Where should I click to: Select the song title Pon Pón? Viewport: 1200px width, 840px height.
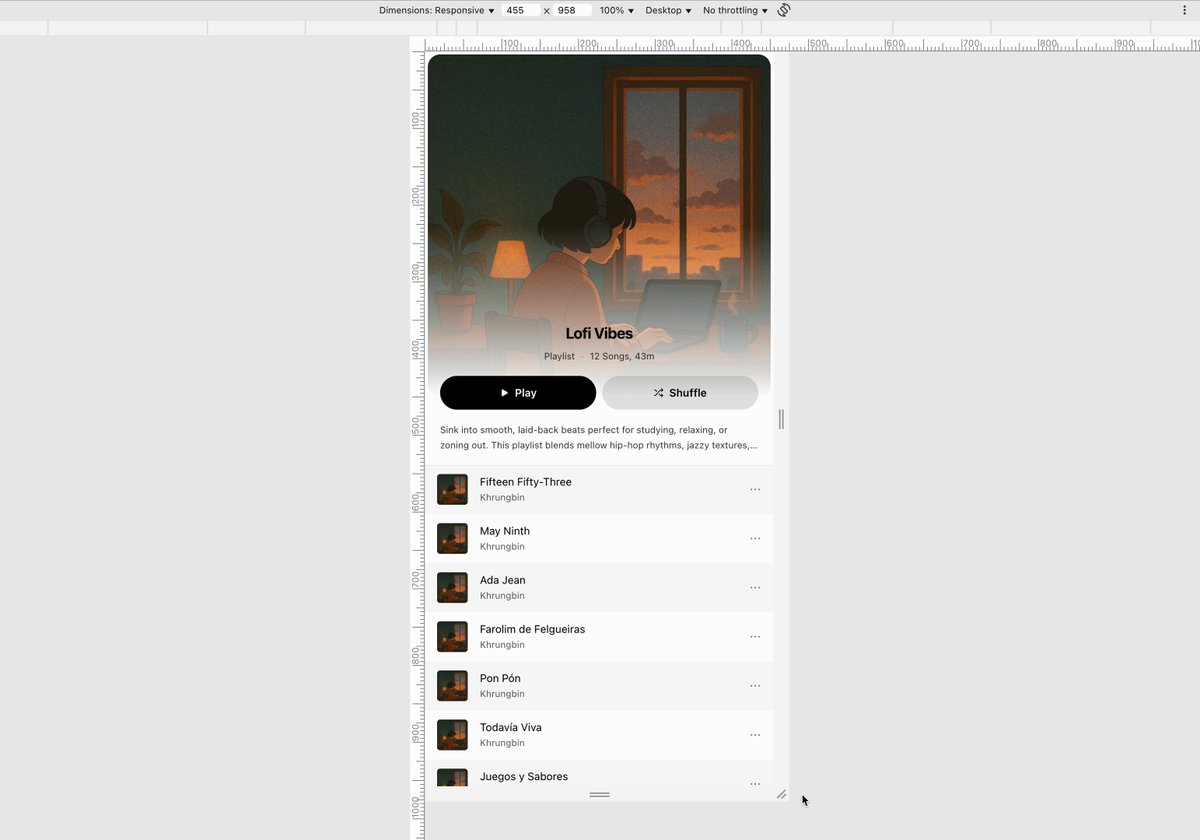click(500, 678)
